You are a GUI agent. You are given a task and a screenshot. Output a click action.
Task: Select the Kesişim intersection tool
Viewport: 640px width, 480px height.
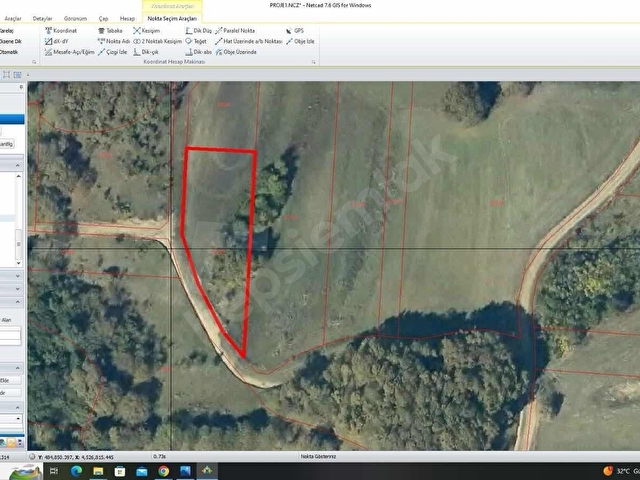(147, 31)
